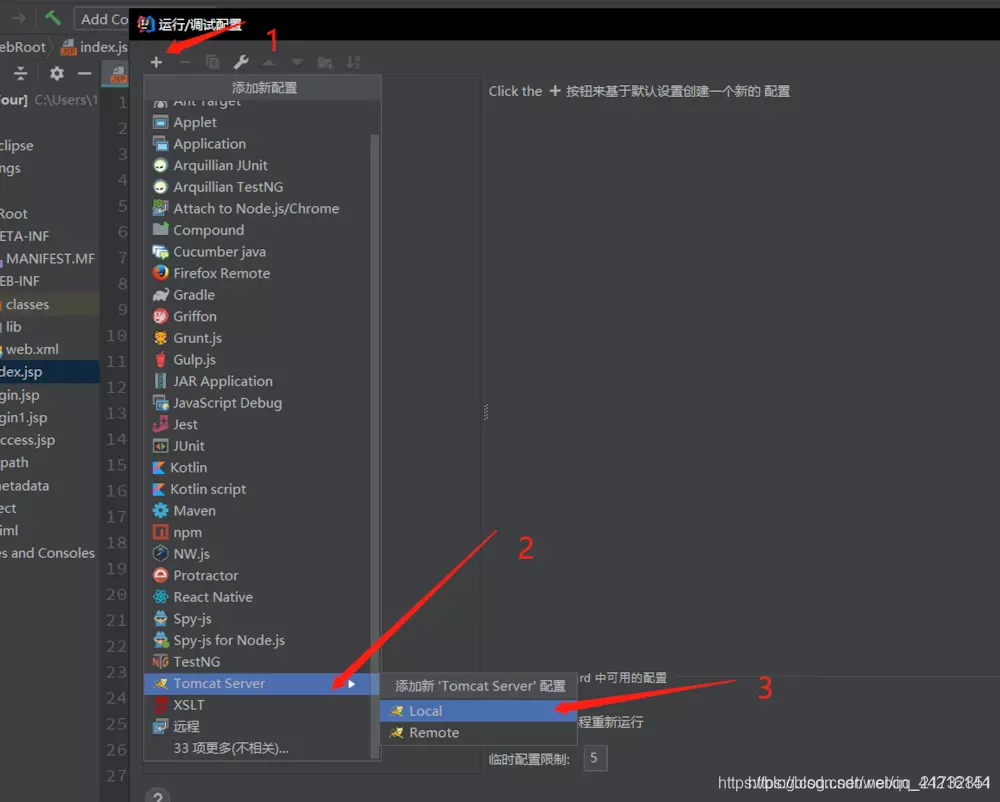Select Gradle configuration type
This screenshot has width=1000, height=802.
tap(257, 295)
